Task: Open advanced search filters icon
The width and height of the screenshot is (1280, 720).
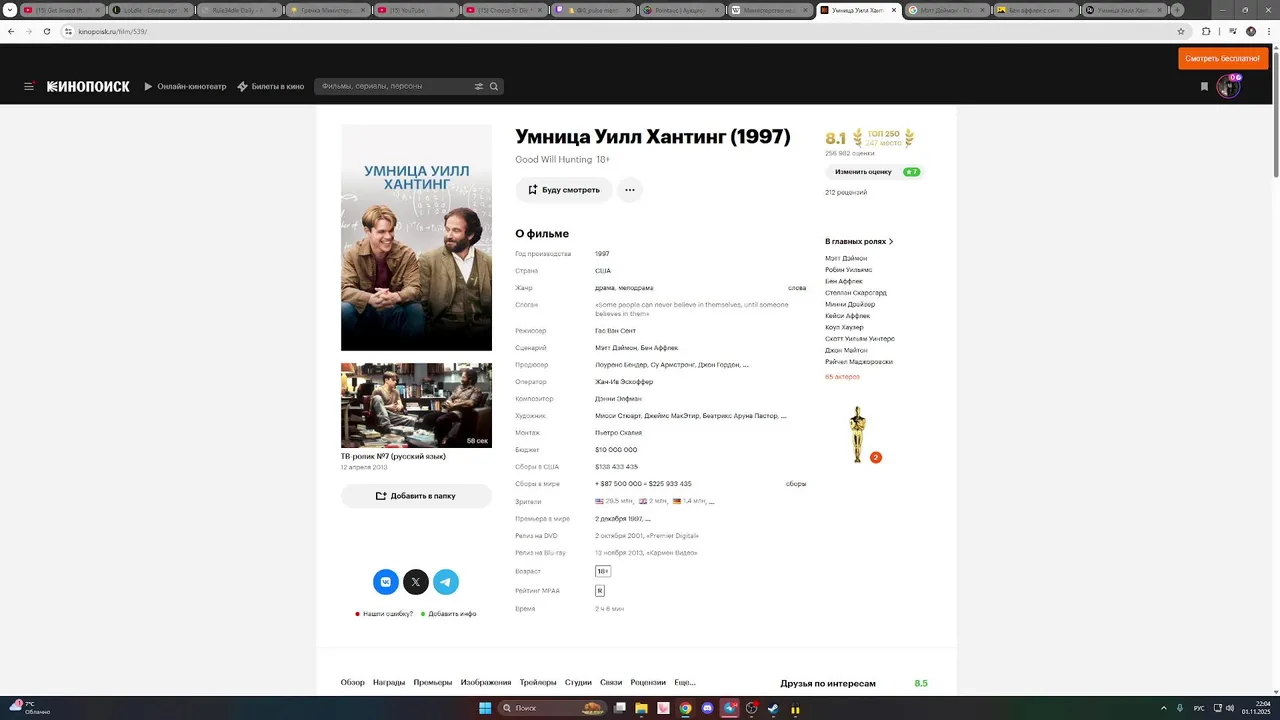Action: 479,86
